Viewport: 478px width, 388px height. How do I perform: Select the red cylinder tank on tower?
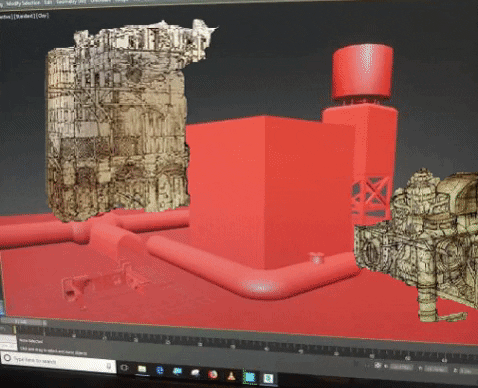[363, 72]
